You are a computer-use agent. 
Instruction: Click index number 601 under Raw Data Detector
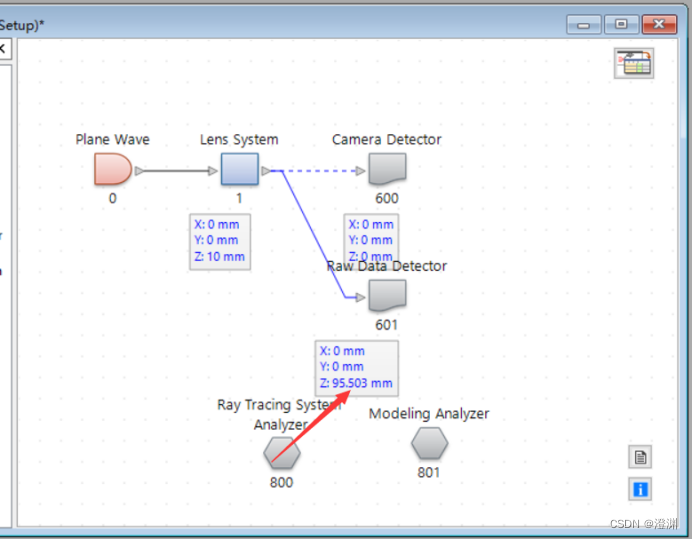[x=387, y=325]
